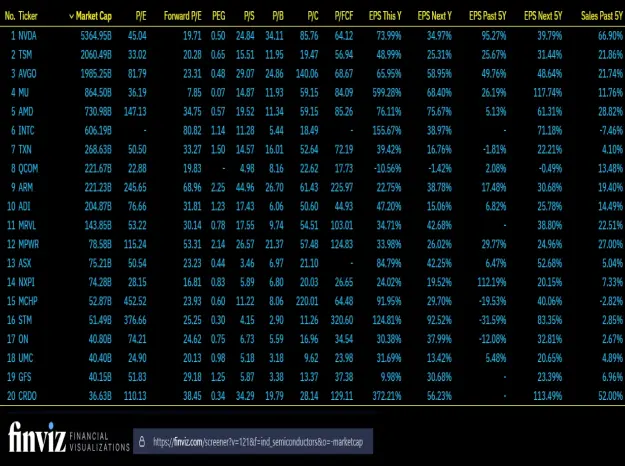Open the ARM ticker link
The height and width of the screenshot is (466, 625).
click(x=26, y=187)
